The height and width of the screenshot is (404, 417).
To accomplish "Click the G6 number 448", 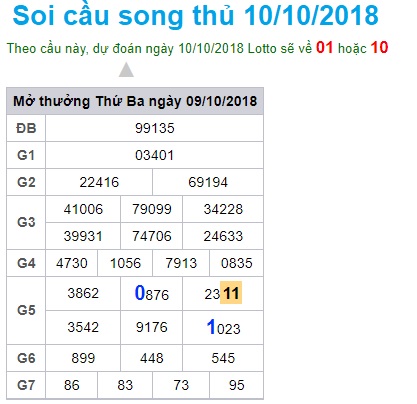I will click(x=152, y=358).
